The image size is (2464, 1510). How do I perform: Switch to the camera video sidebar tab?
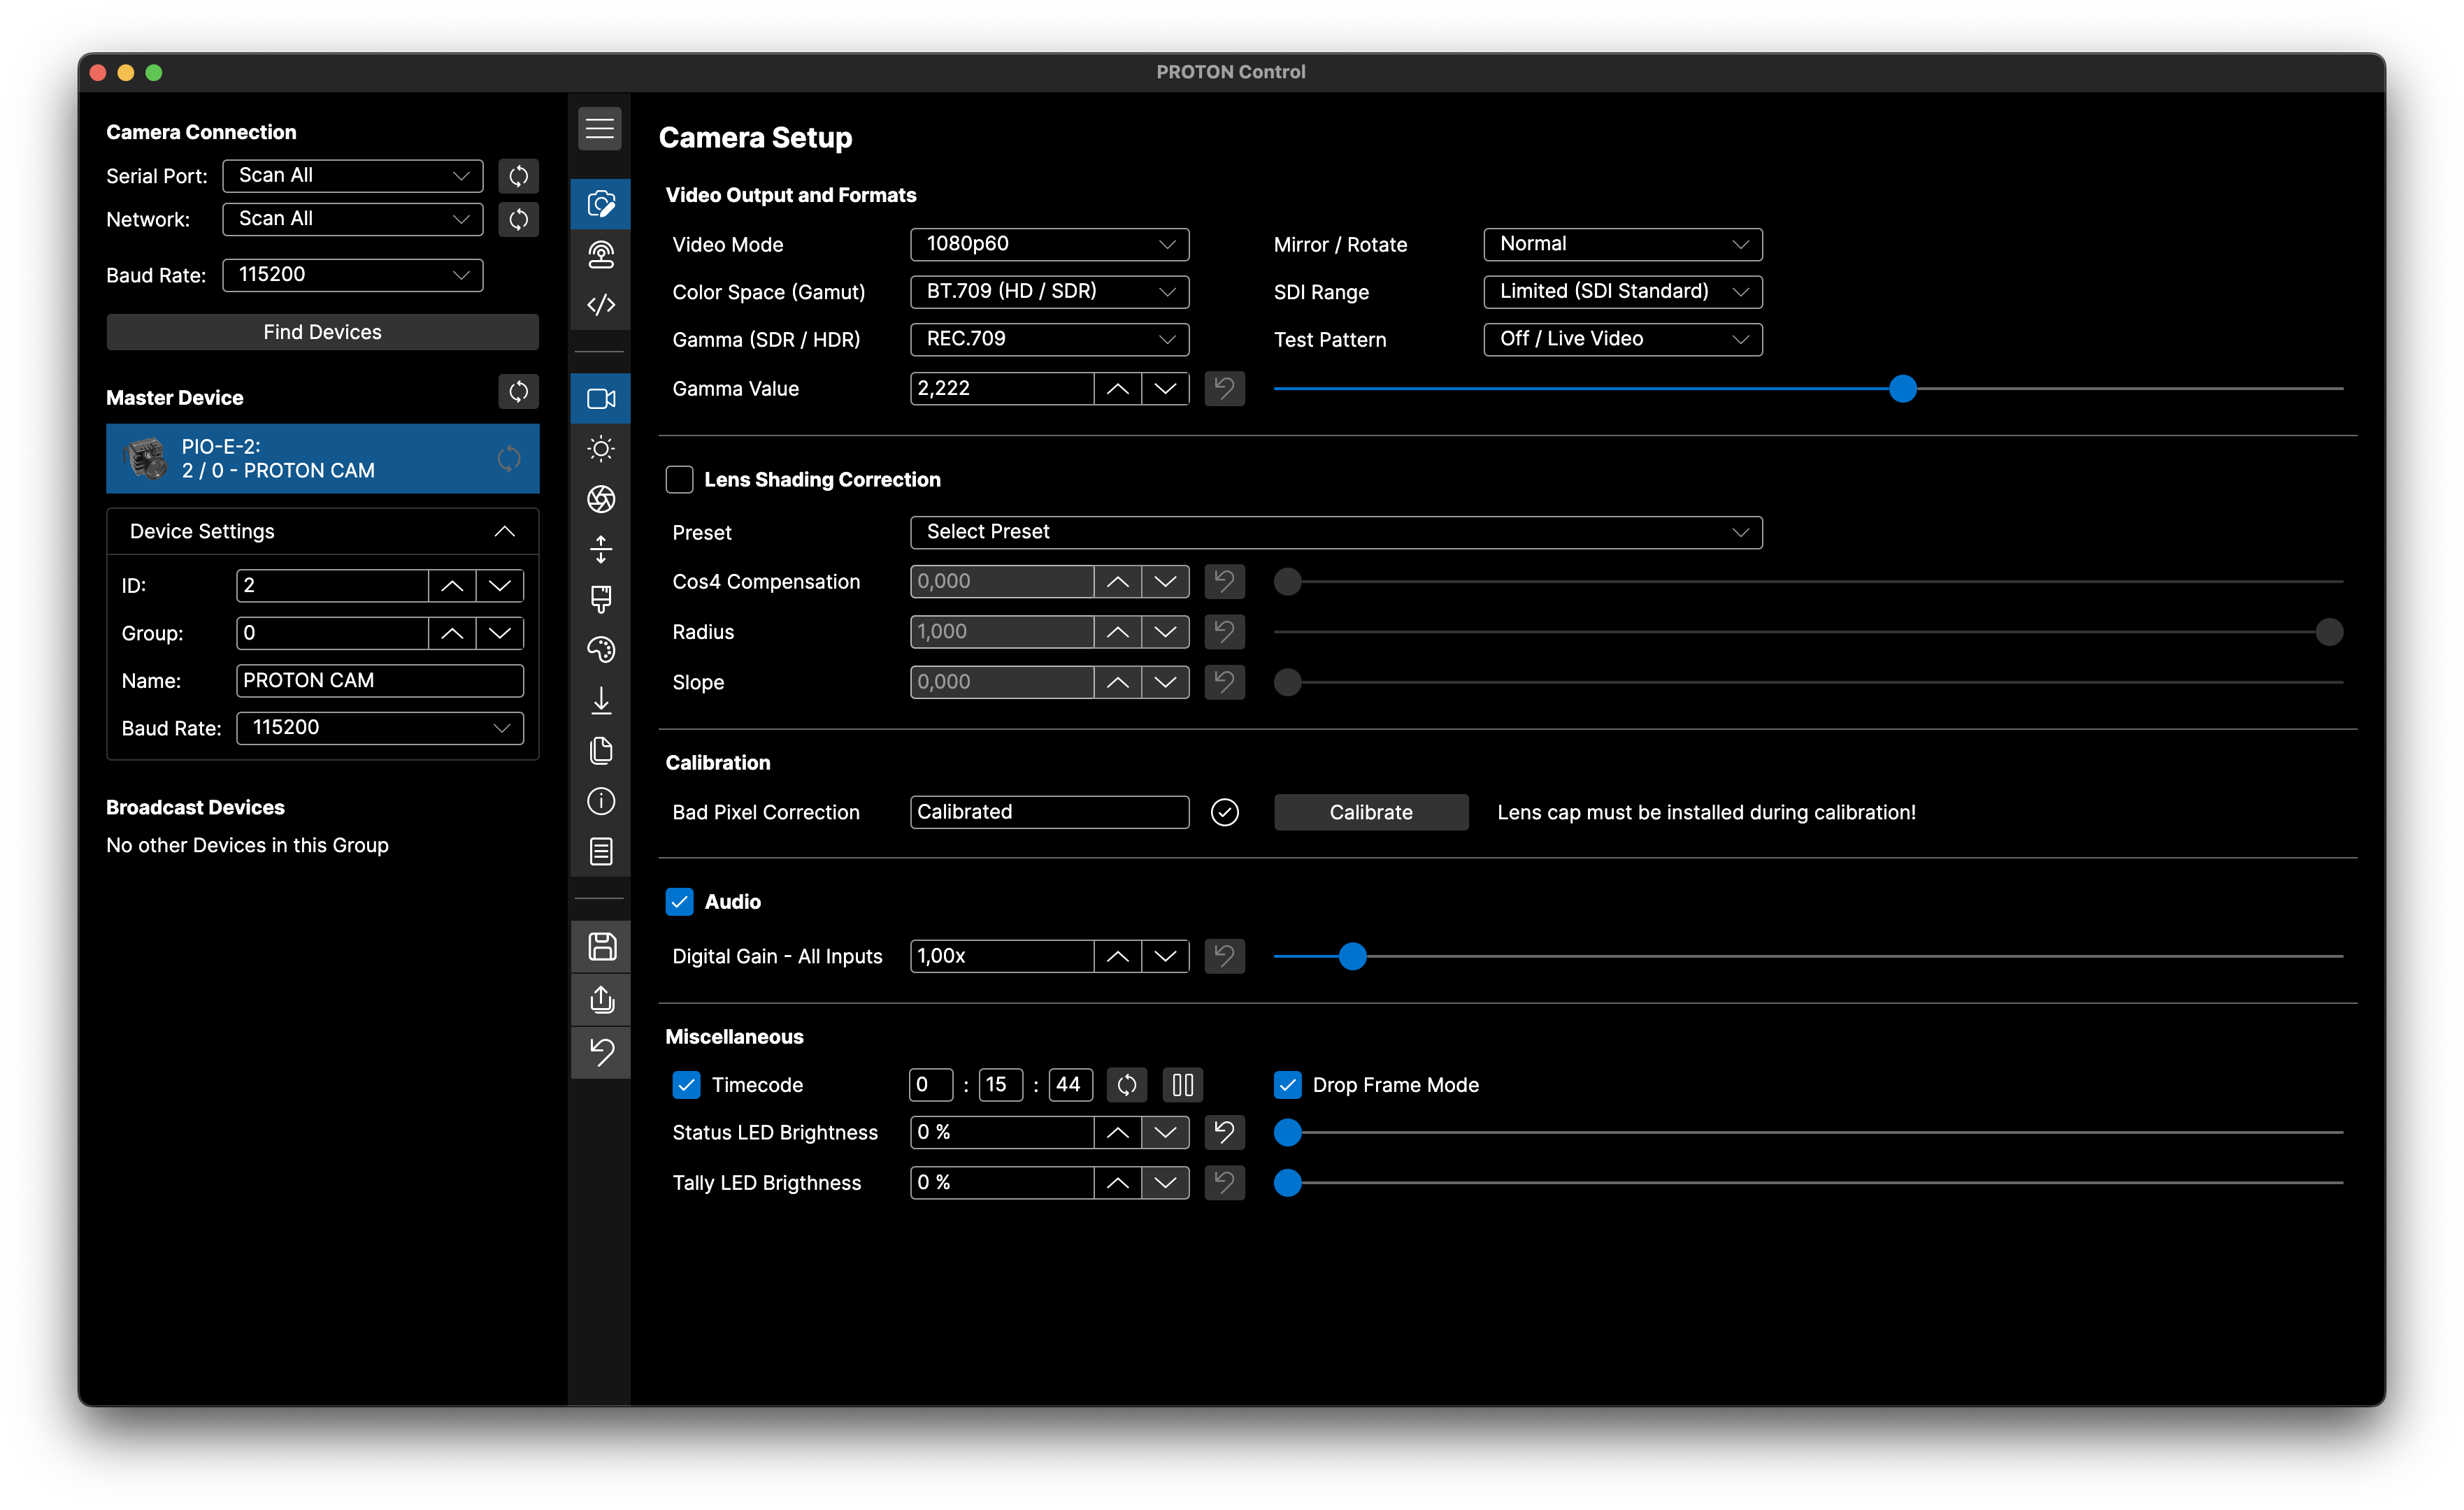click(x=600, y=399)
